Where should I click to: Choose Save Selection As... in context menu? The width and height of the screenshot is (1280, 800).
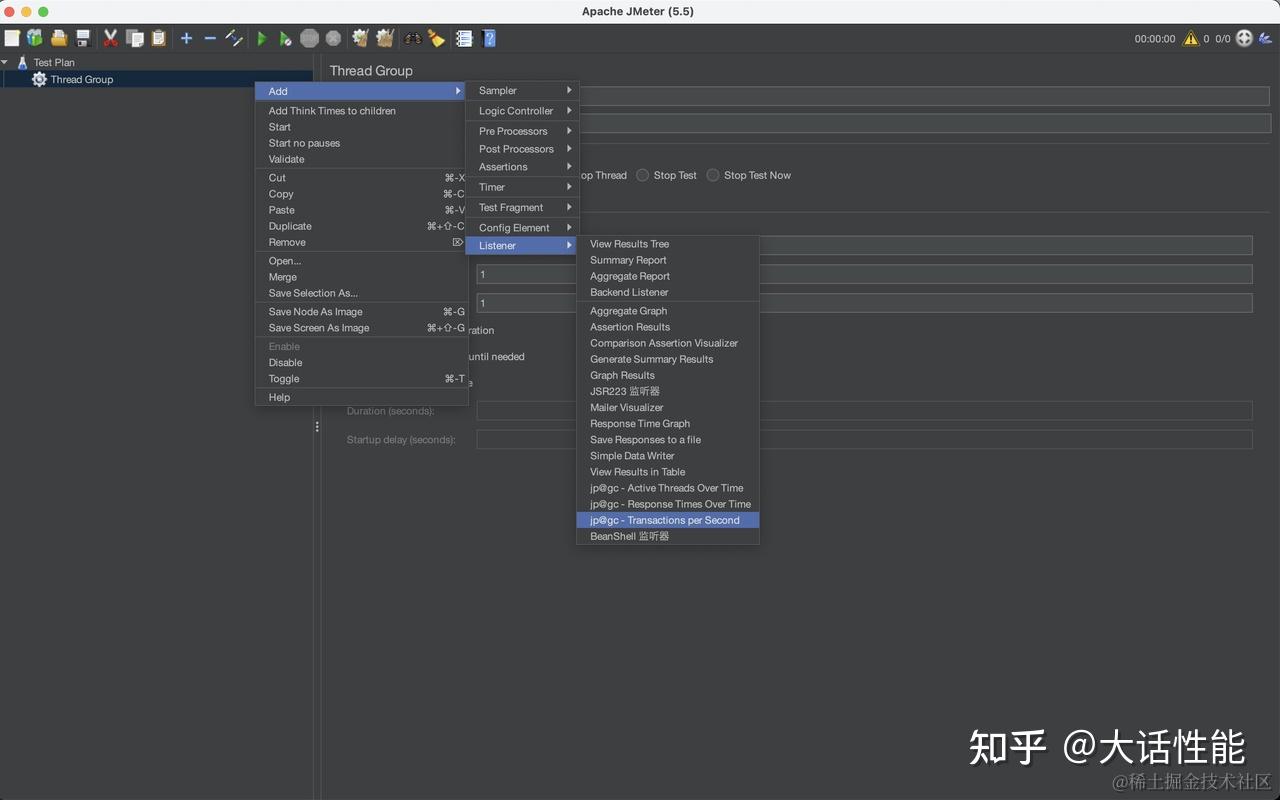tap(361, 293)
